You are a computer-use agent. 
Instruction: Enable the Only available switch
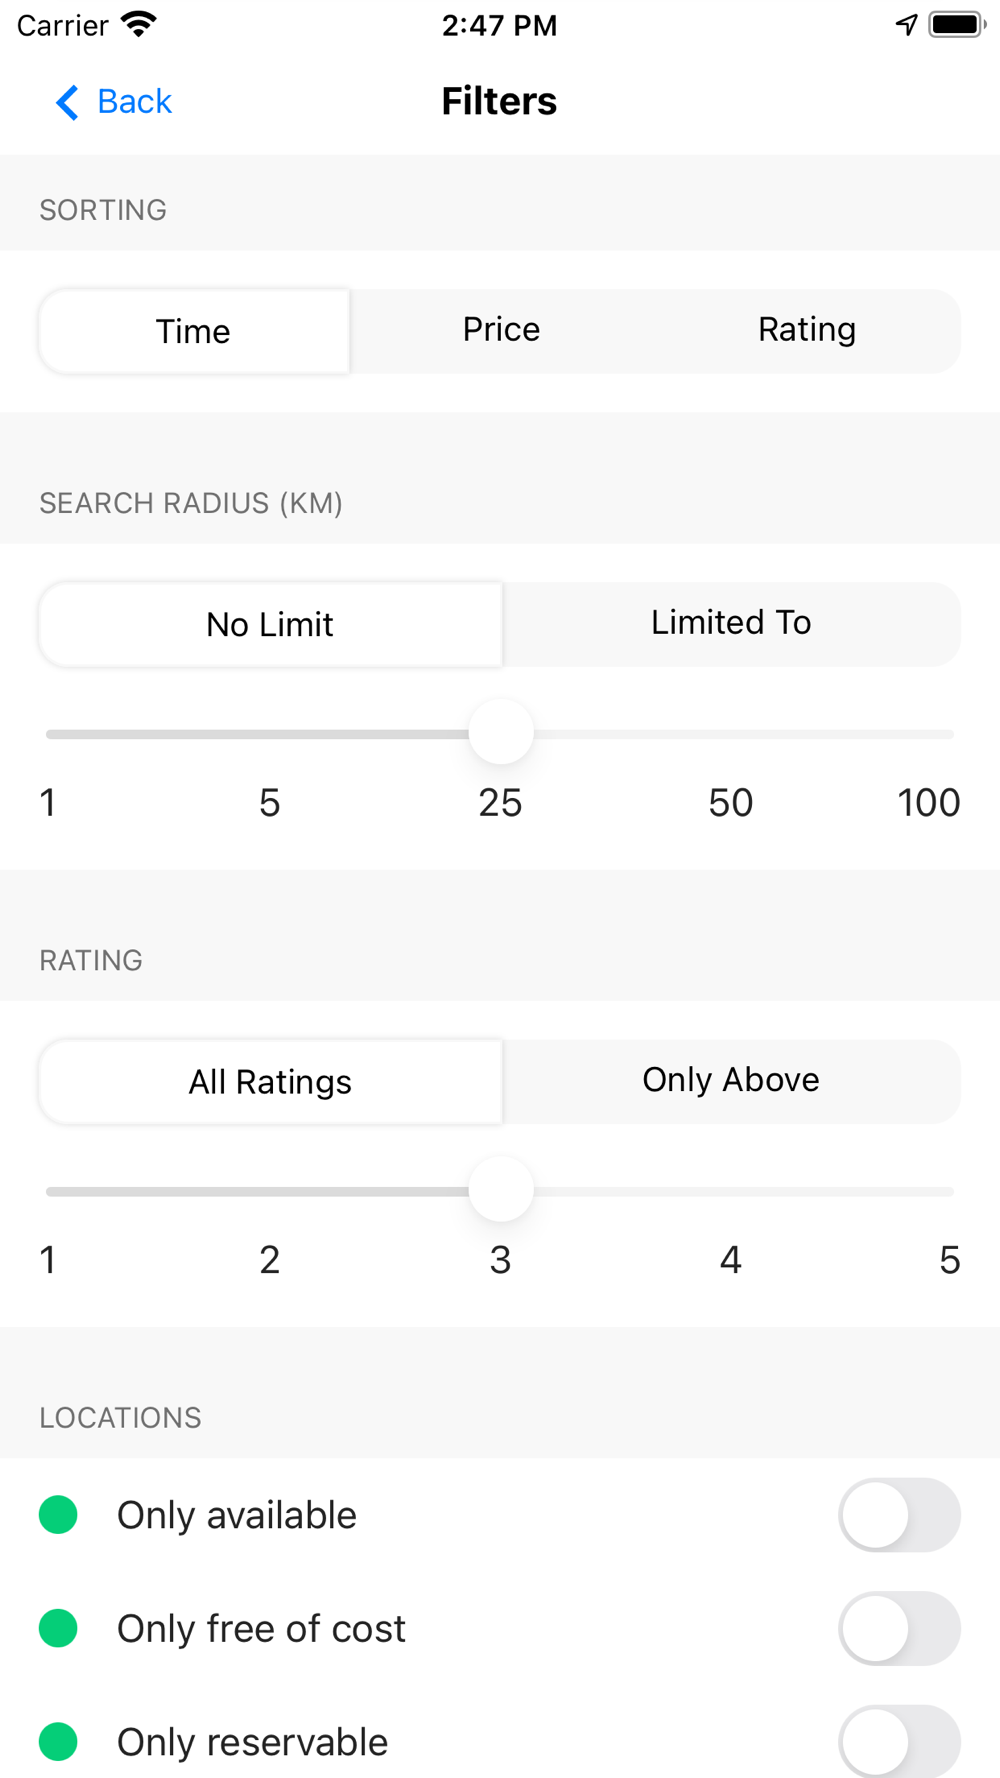(899, 1515)
